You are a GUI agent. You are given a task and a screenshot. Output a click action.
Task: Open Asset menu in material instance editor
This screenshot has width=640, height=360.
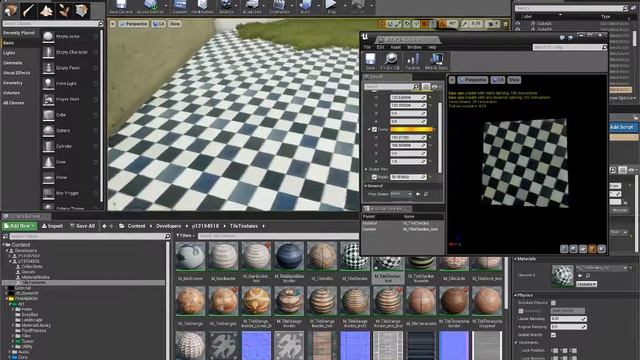[x=396, y=47]
